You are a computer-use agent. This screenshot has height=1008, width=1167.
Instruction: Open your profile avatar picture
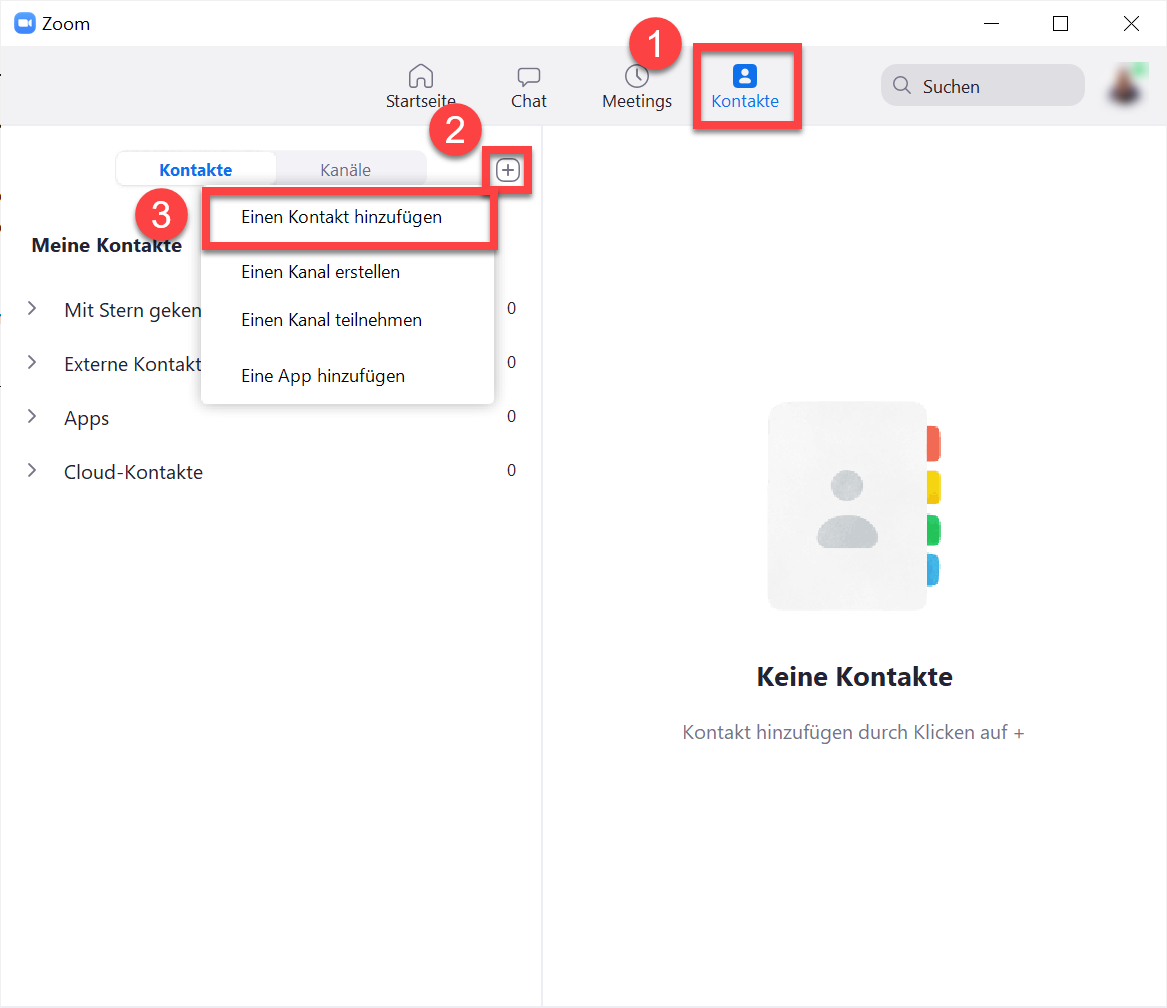point(1126,85)
